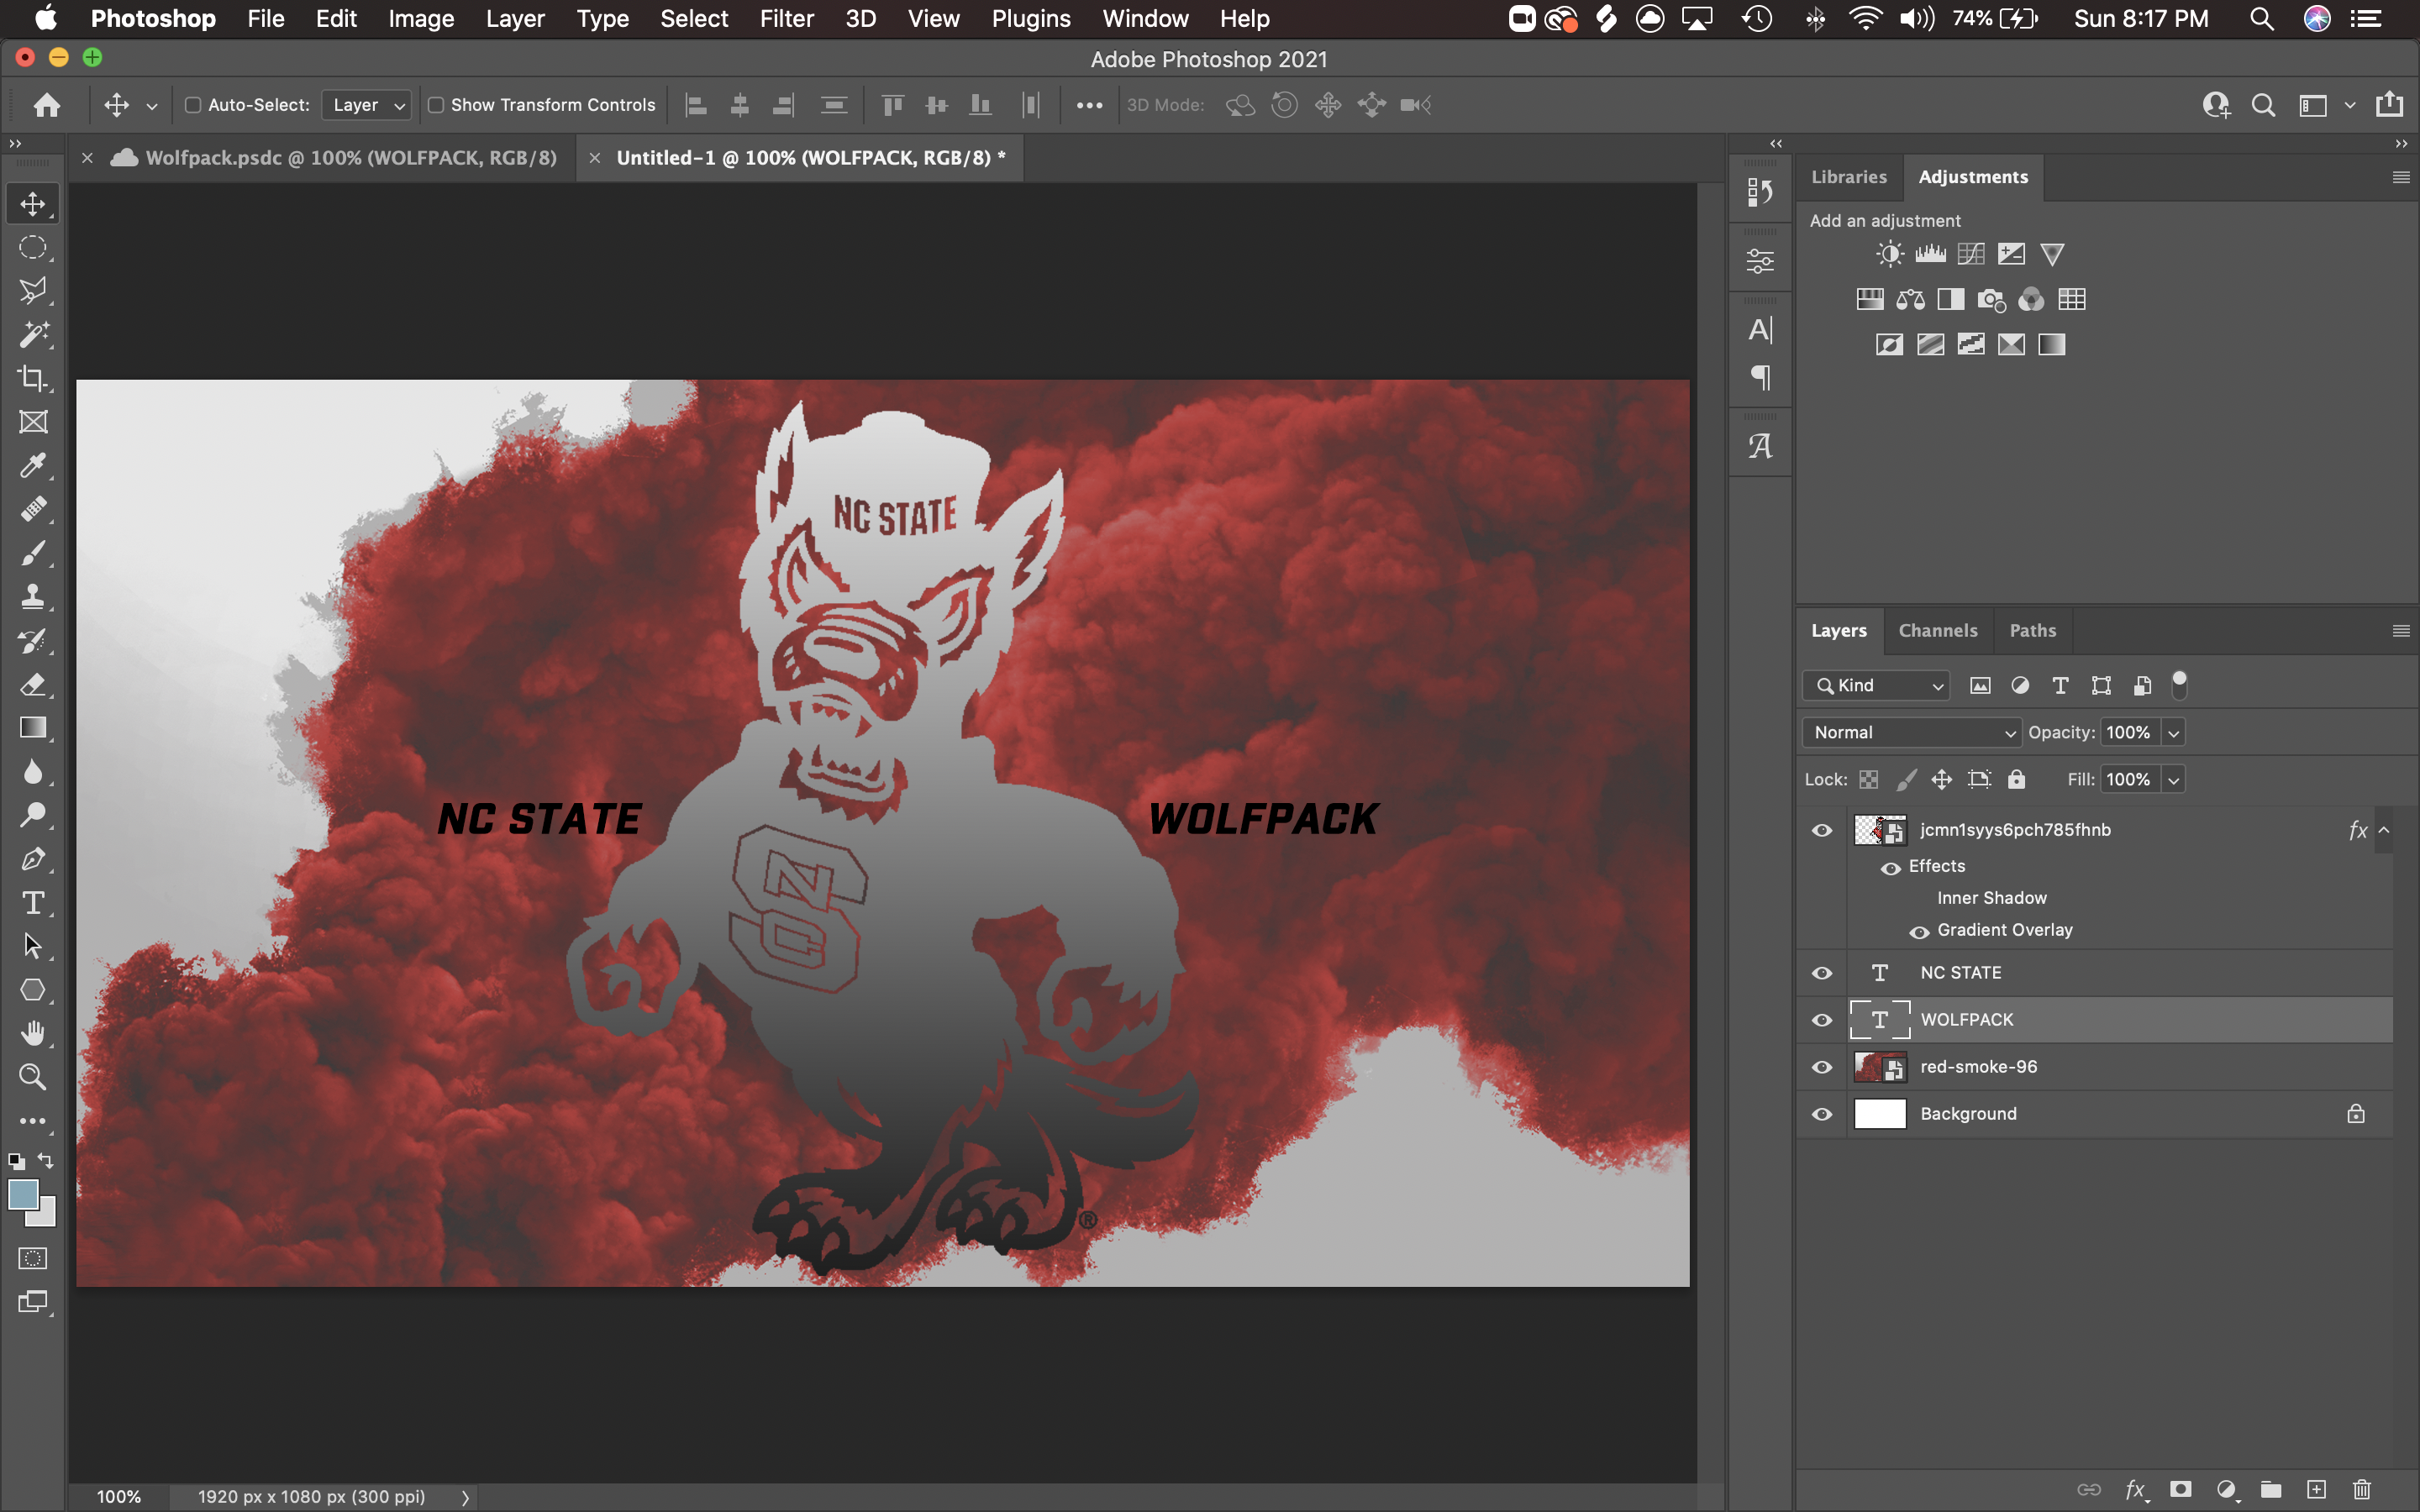This screenshot has height=1512, width=2420.
Task: Click the foreground color swatch
Action: click(23, 1194)
